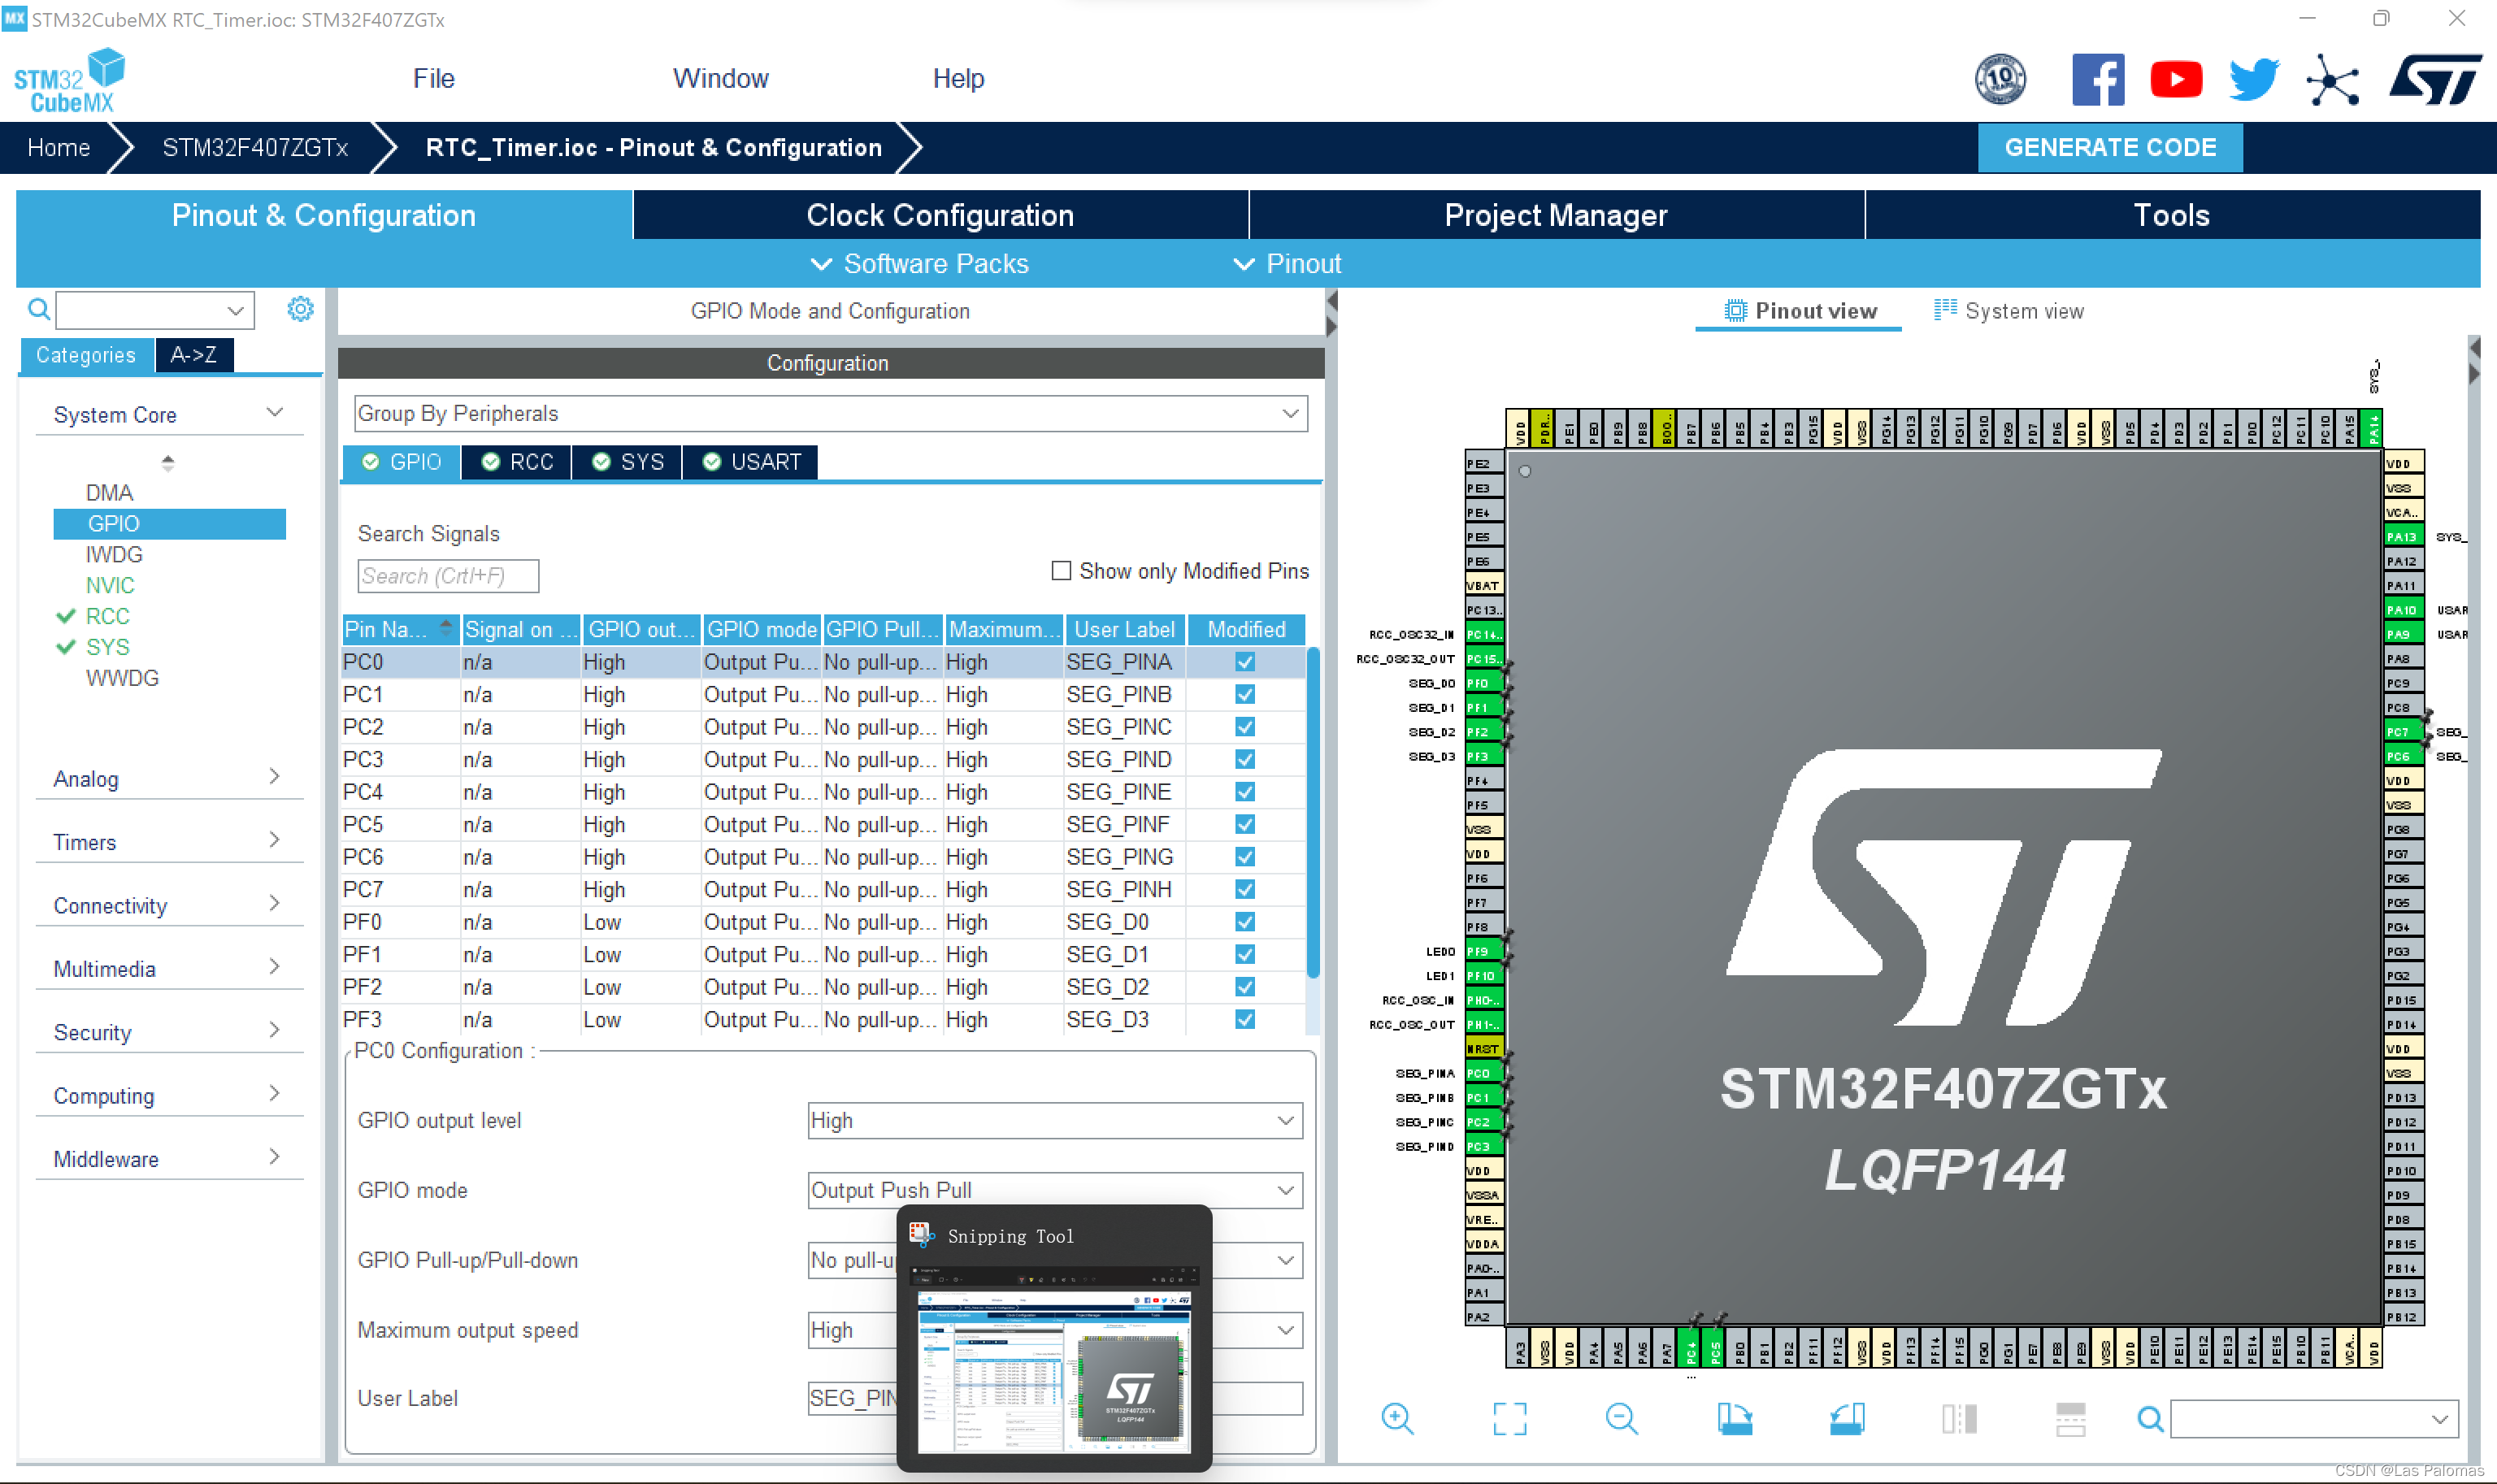Open the File menu

[433, 79]
